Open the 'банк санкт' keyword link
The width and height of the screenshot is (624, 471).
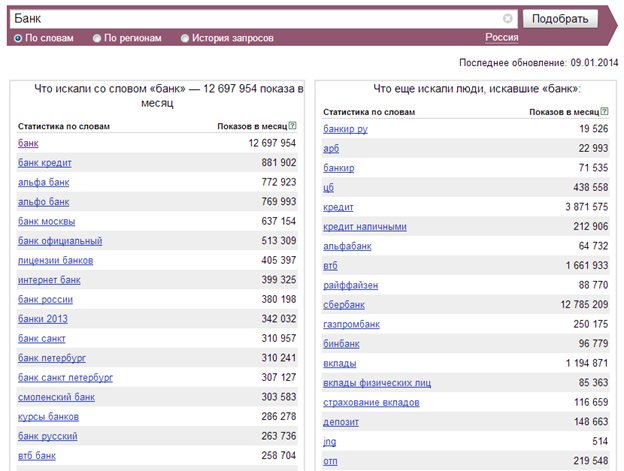coord(41,339)
